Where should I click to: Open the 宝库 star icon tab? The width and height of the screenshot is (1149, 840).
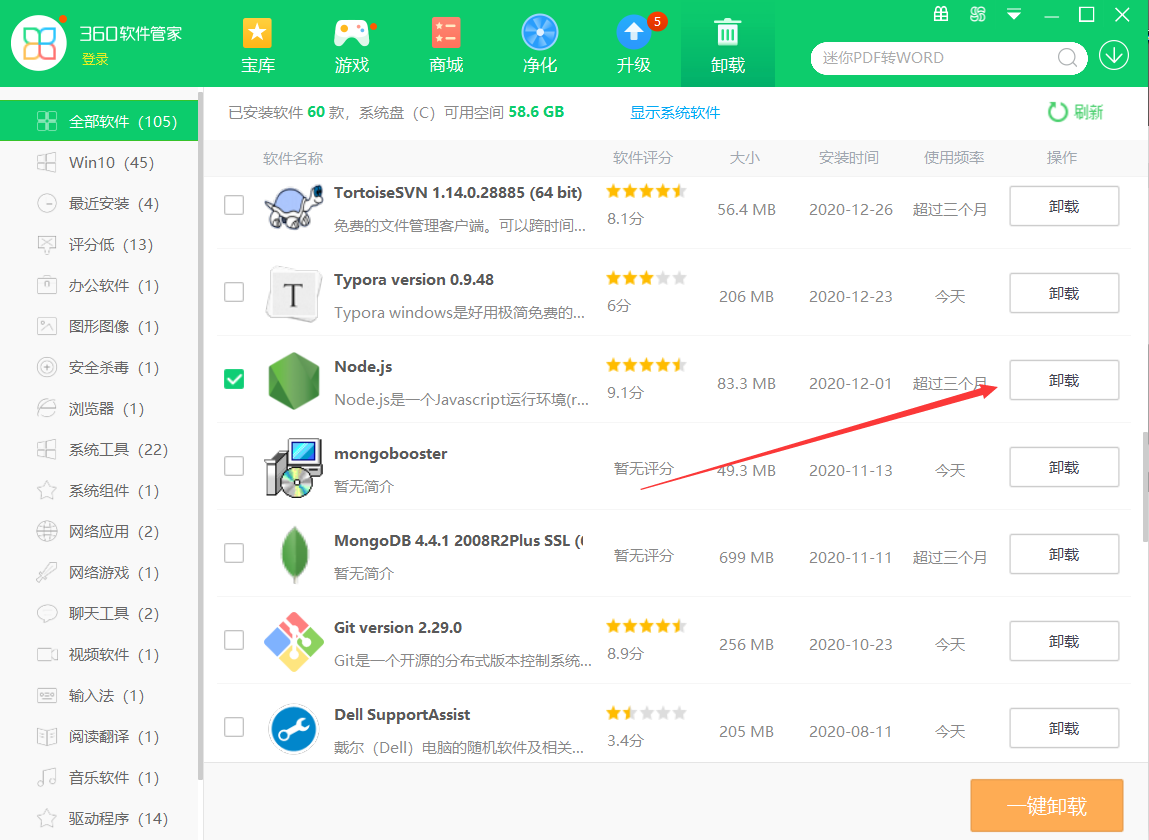point(257,46)
